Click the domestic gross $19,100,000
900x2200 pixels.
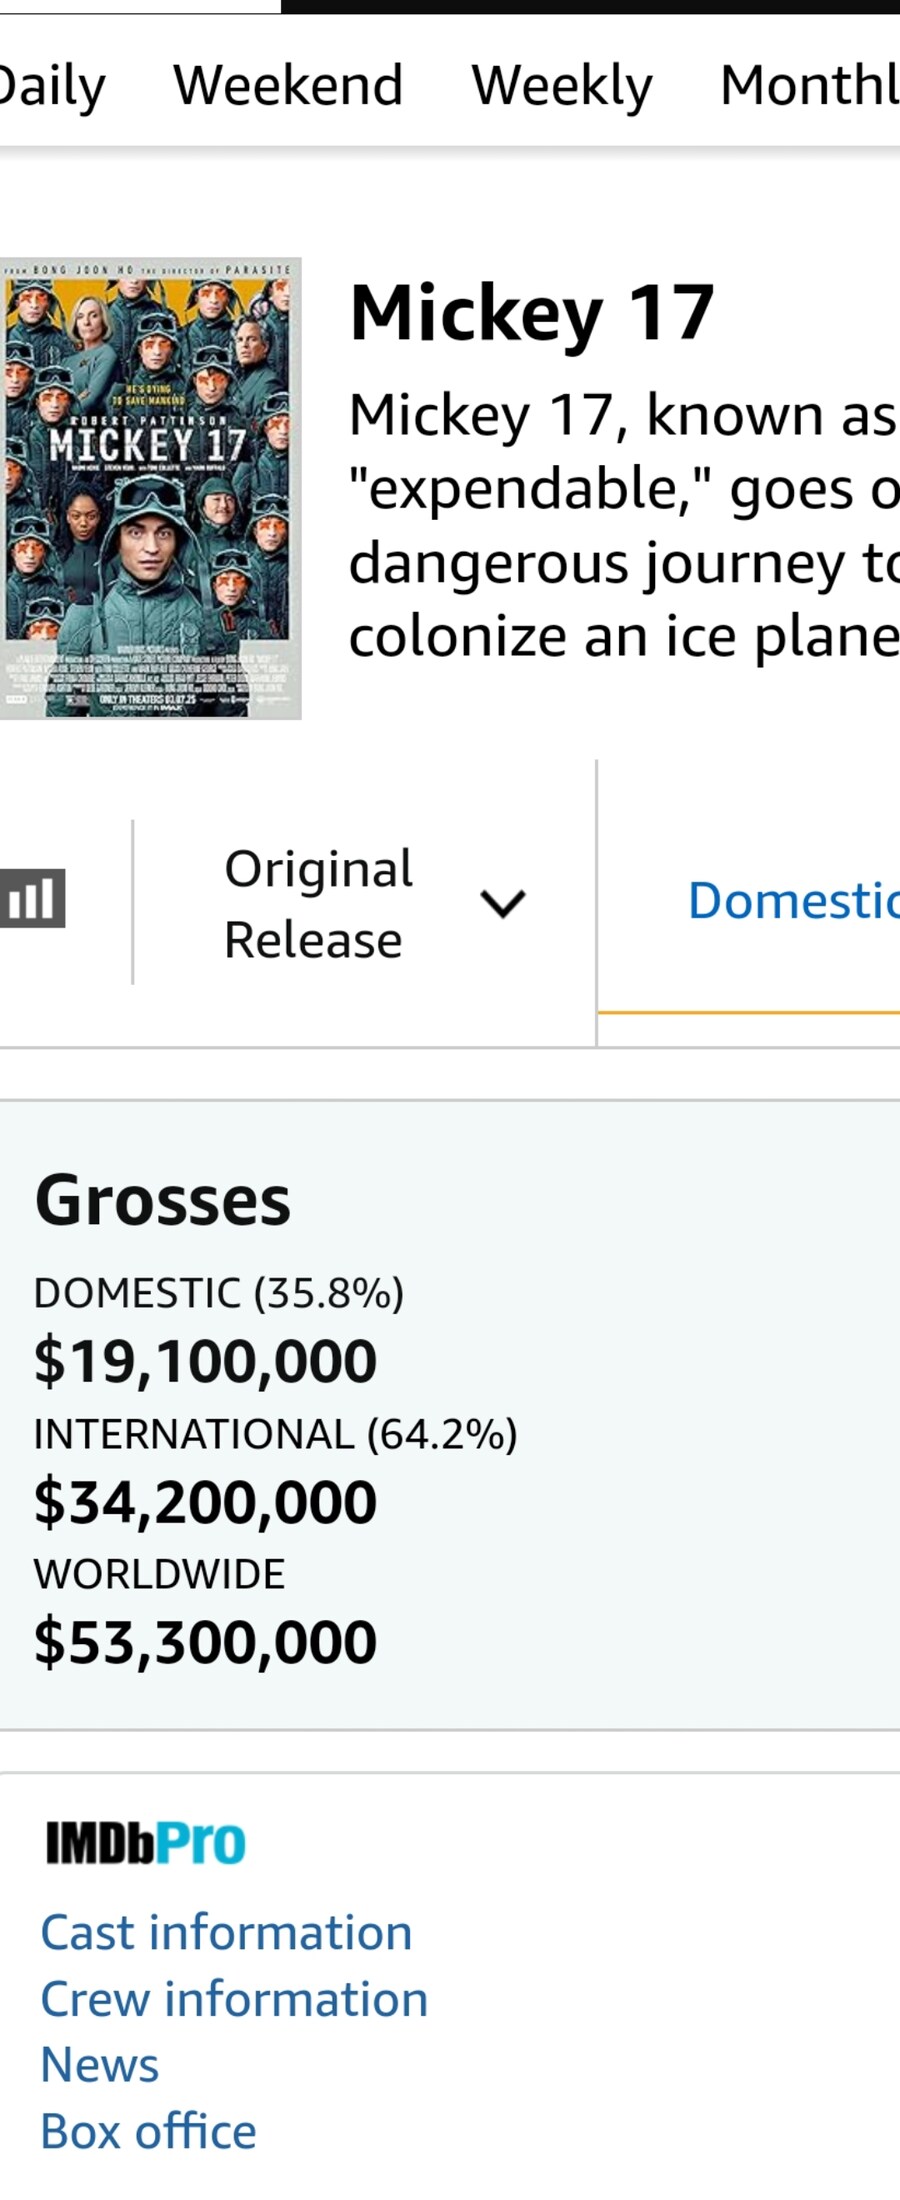pos(206,1361)
